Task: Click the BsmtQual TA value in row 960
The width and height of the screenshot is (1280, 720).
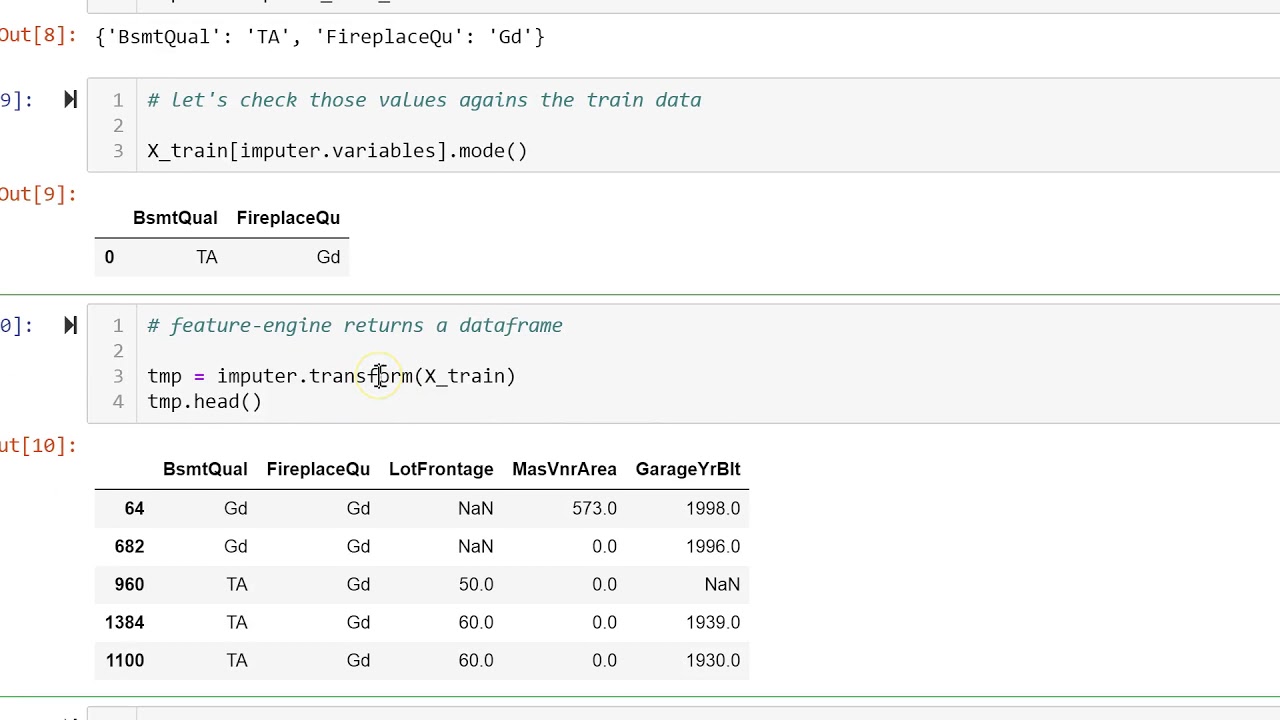Action: tap(237, 584)
